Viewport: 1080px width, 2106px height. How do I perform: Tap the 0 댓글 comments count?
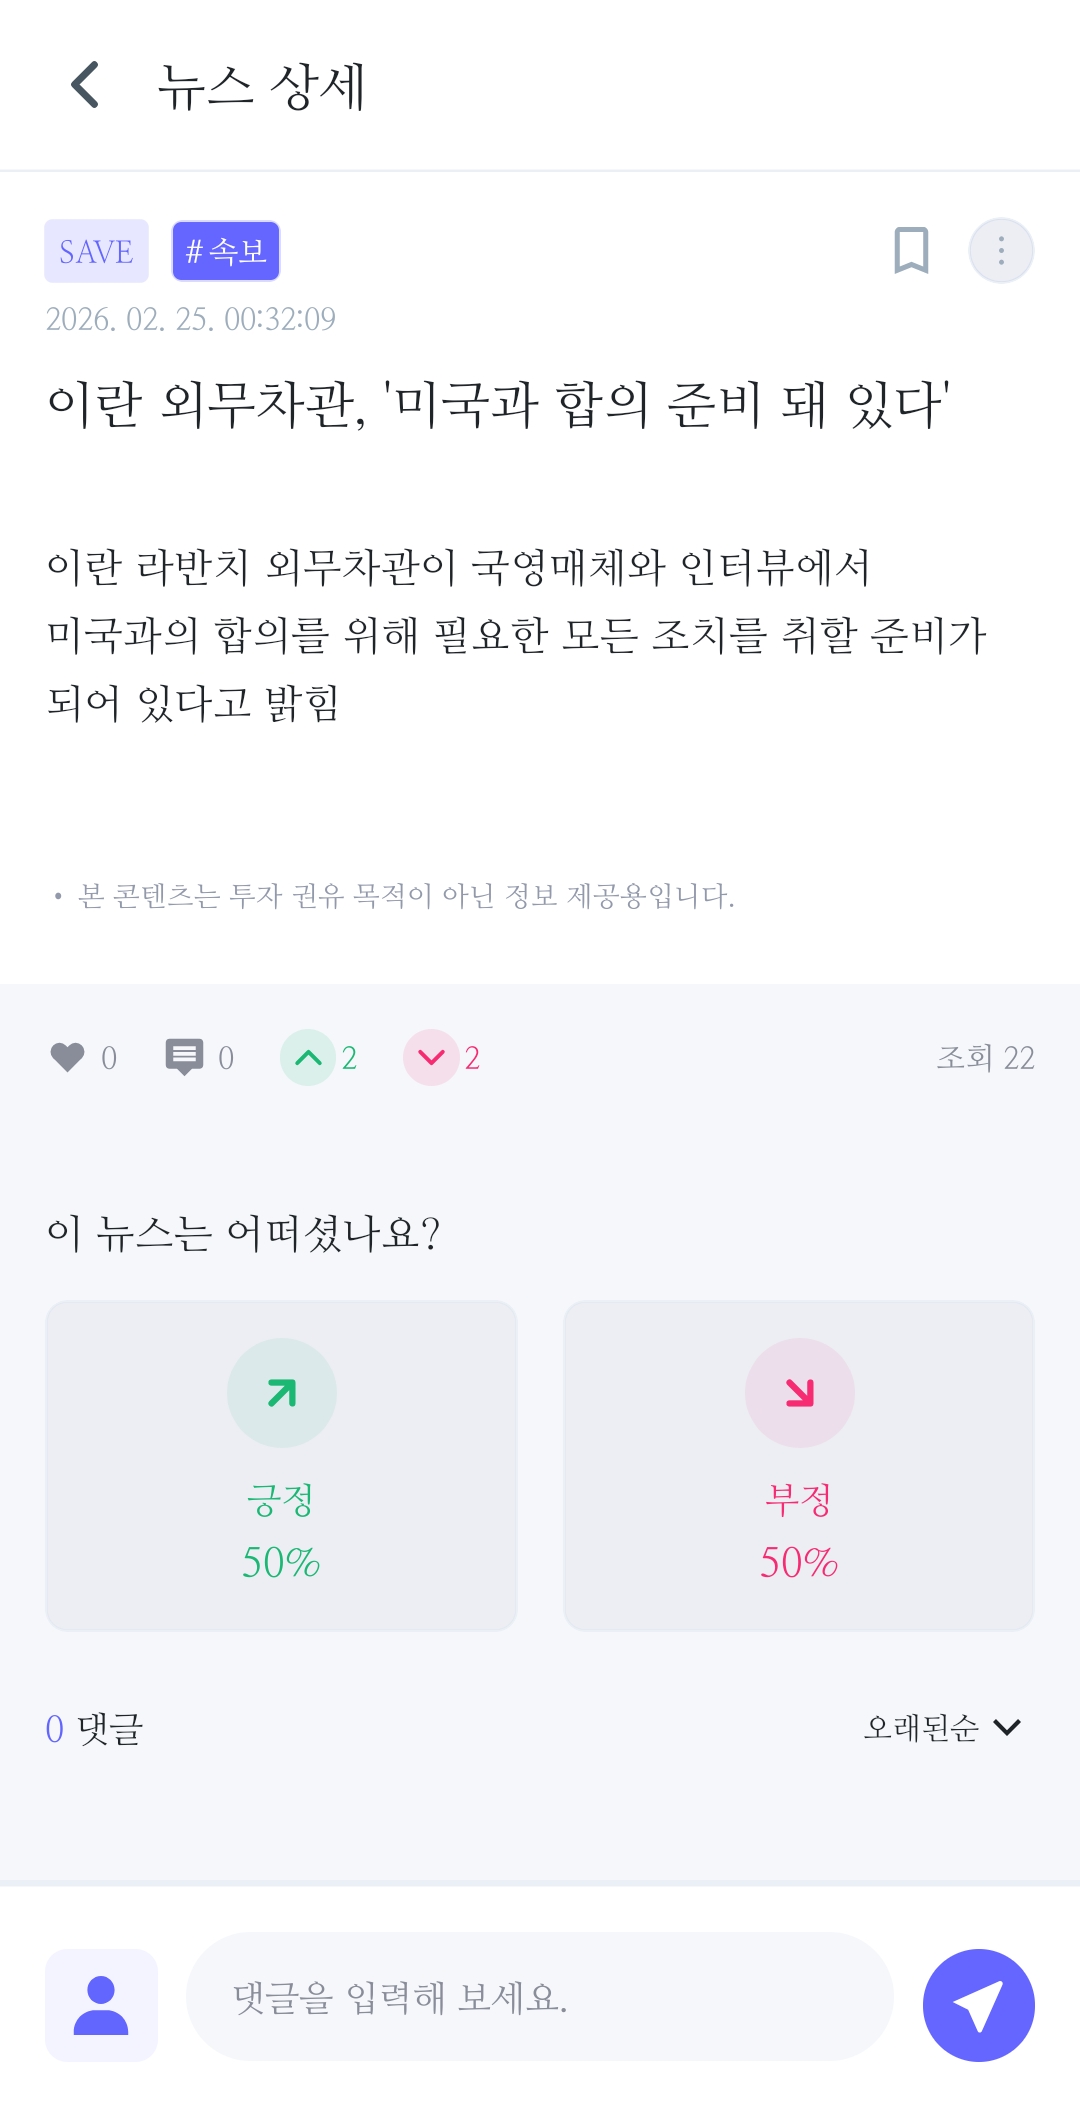tap(95, 1728)
